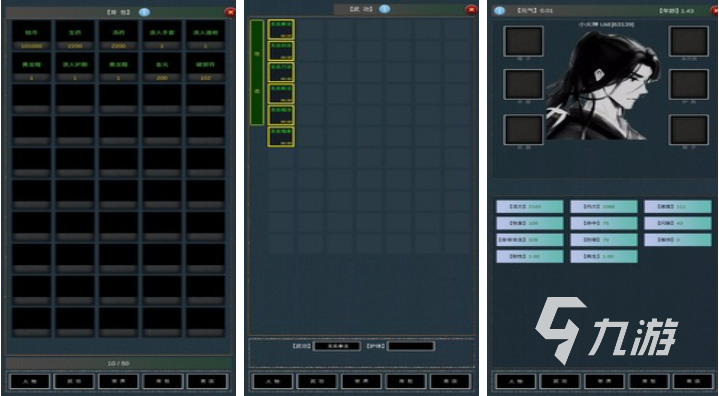Click the empty body-protection field below the skill grid
This screenshot has height=396, width=719.
click(x=410, y=346)
